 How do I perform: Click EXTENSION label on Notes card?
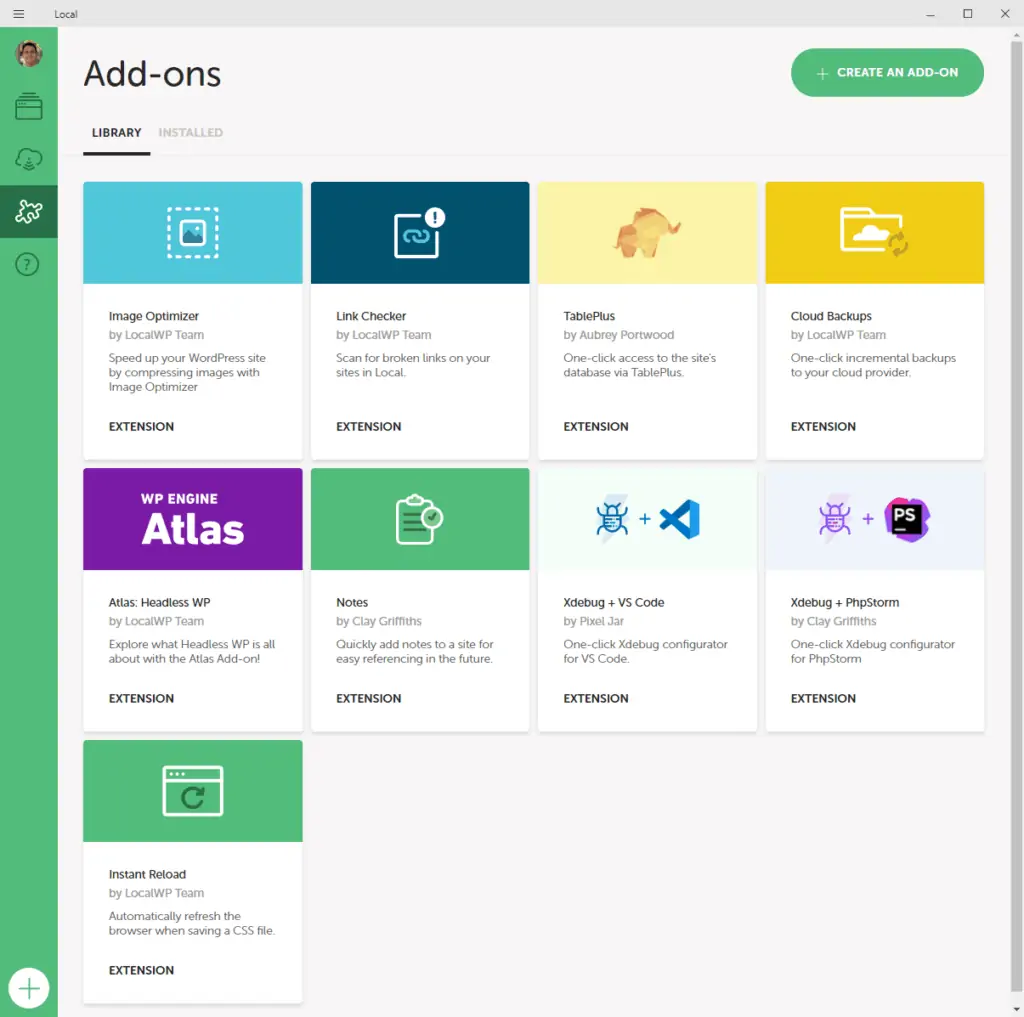click(x=368, y=698)
